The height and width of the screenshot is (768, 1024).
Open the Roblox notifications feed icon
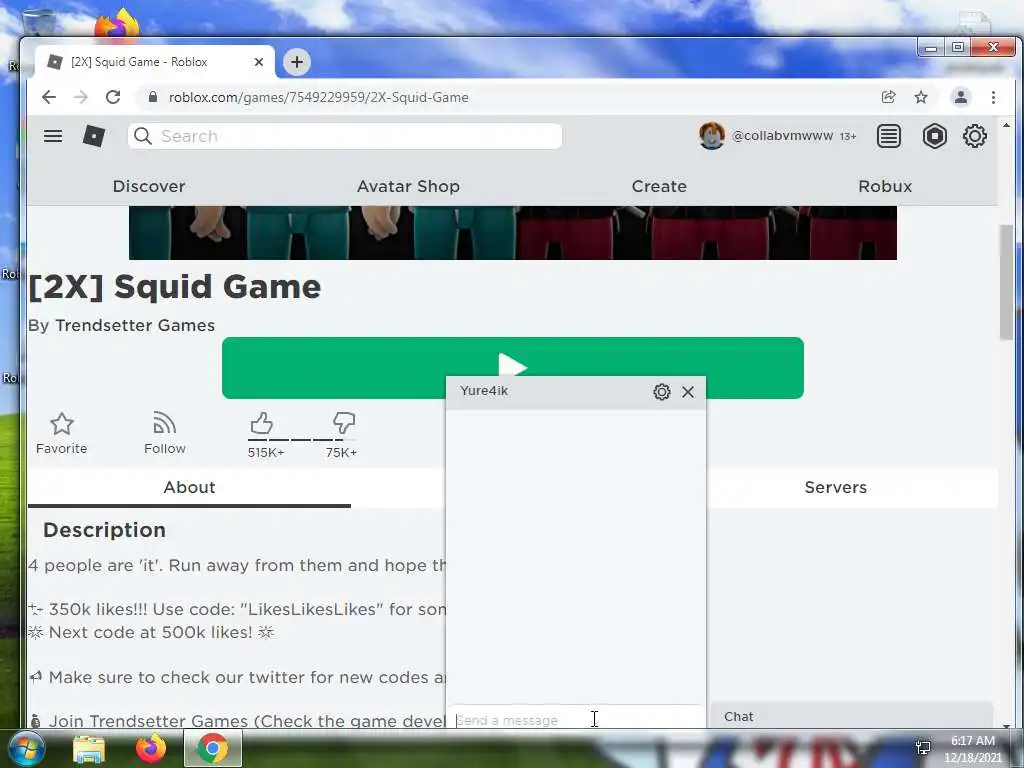[x=889, y=136]
